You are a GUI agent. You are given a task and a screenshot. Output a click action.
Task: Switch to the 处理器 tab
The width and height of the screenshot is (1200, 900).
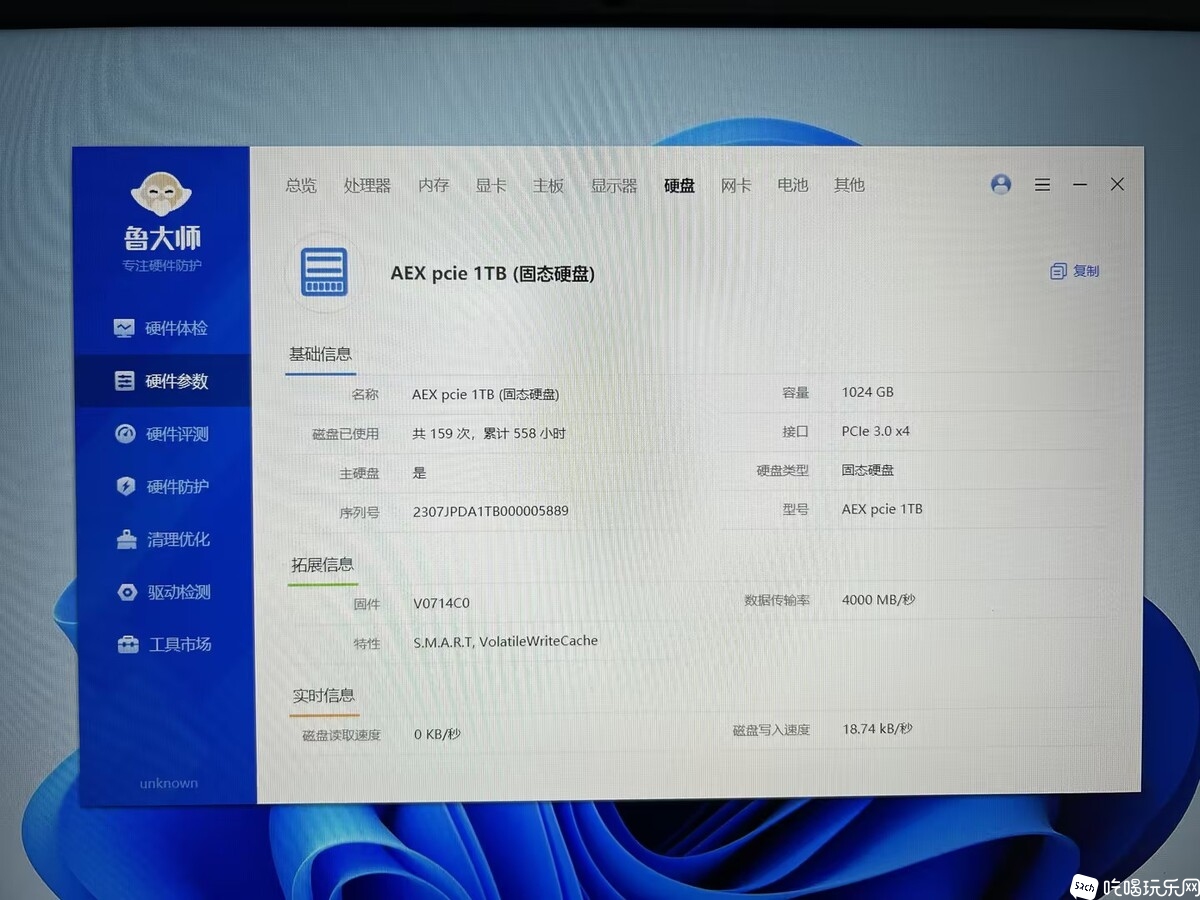pos(367,185)
